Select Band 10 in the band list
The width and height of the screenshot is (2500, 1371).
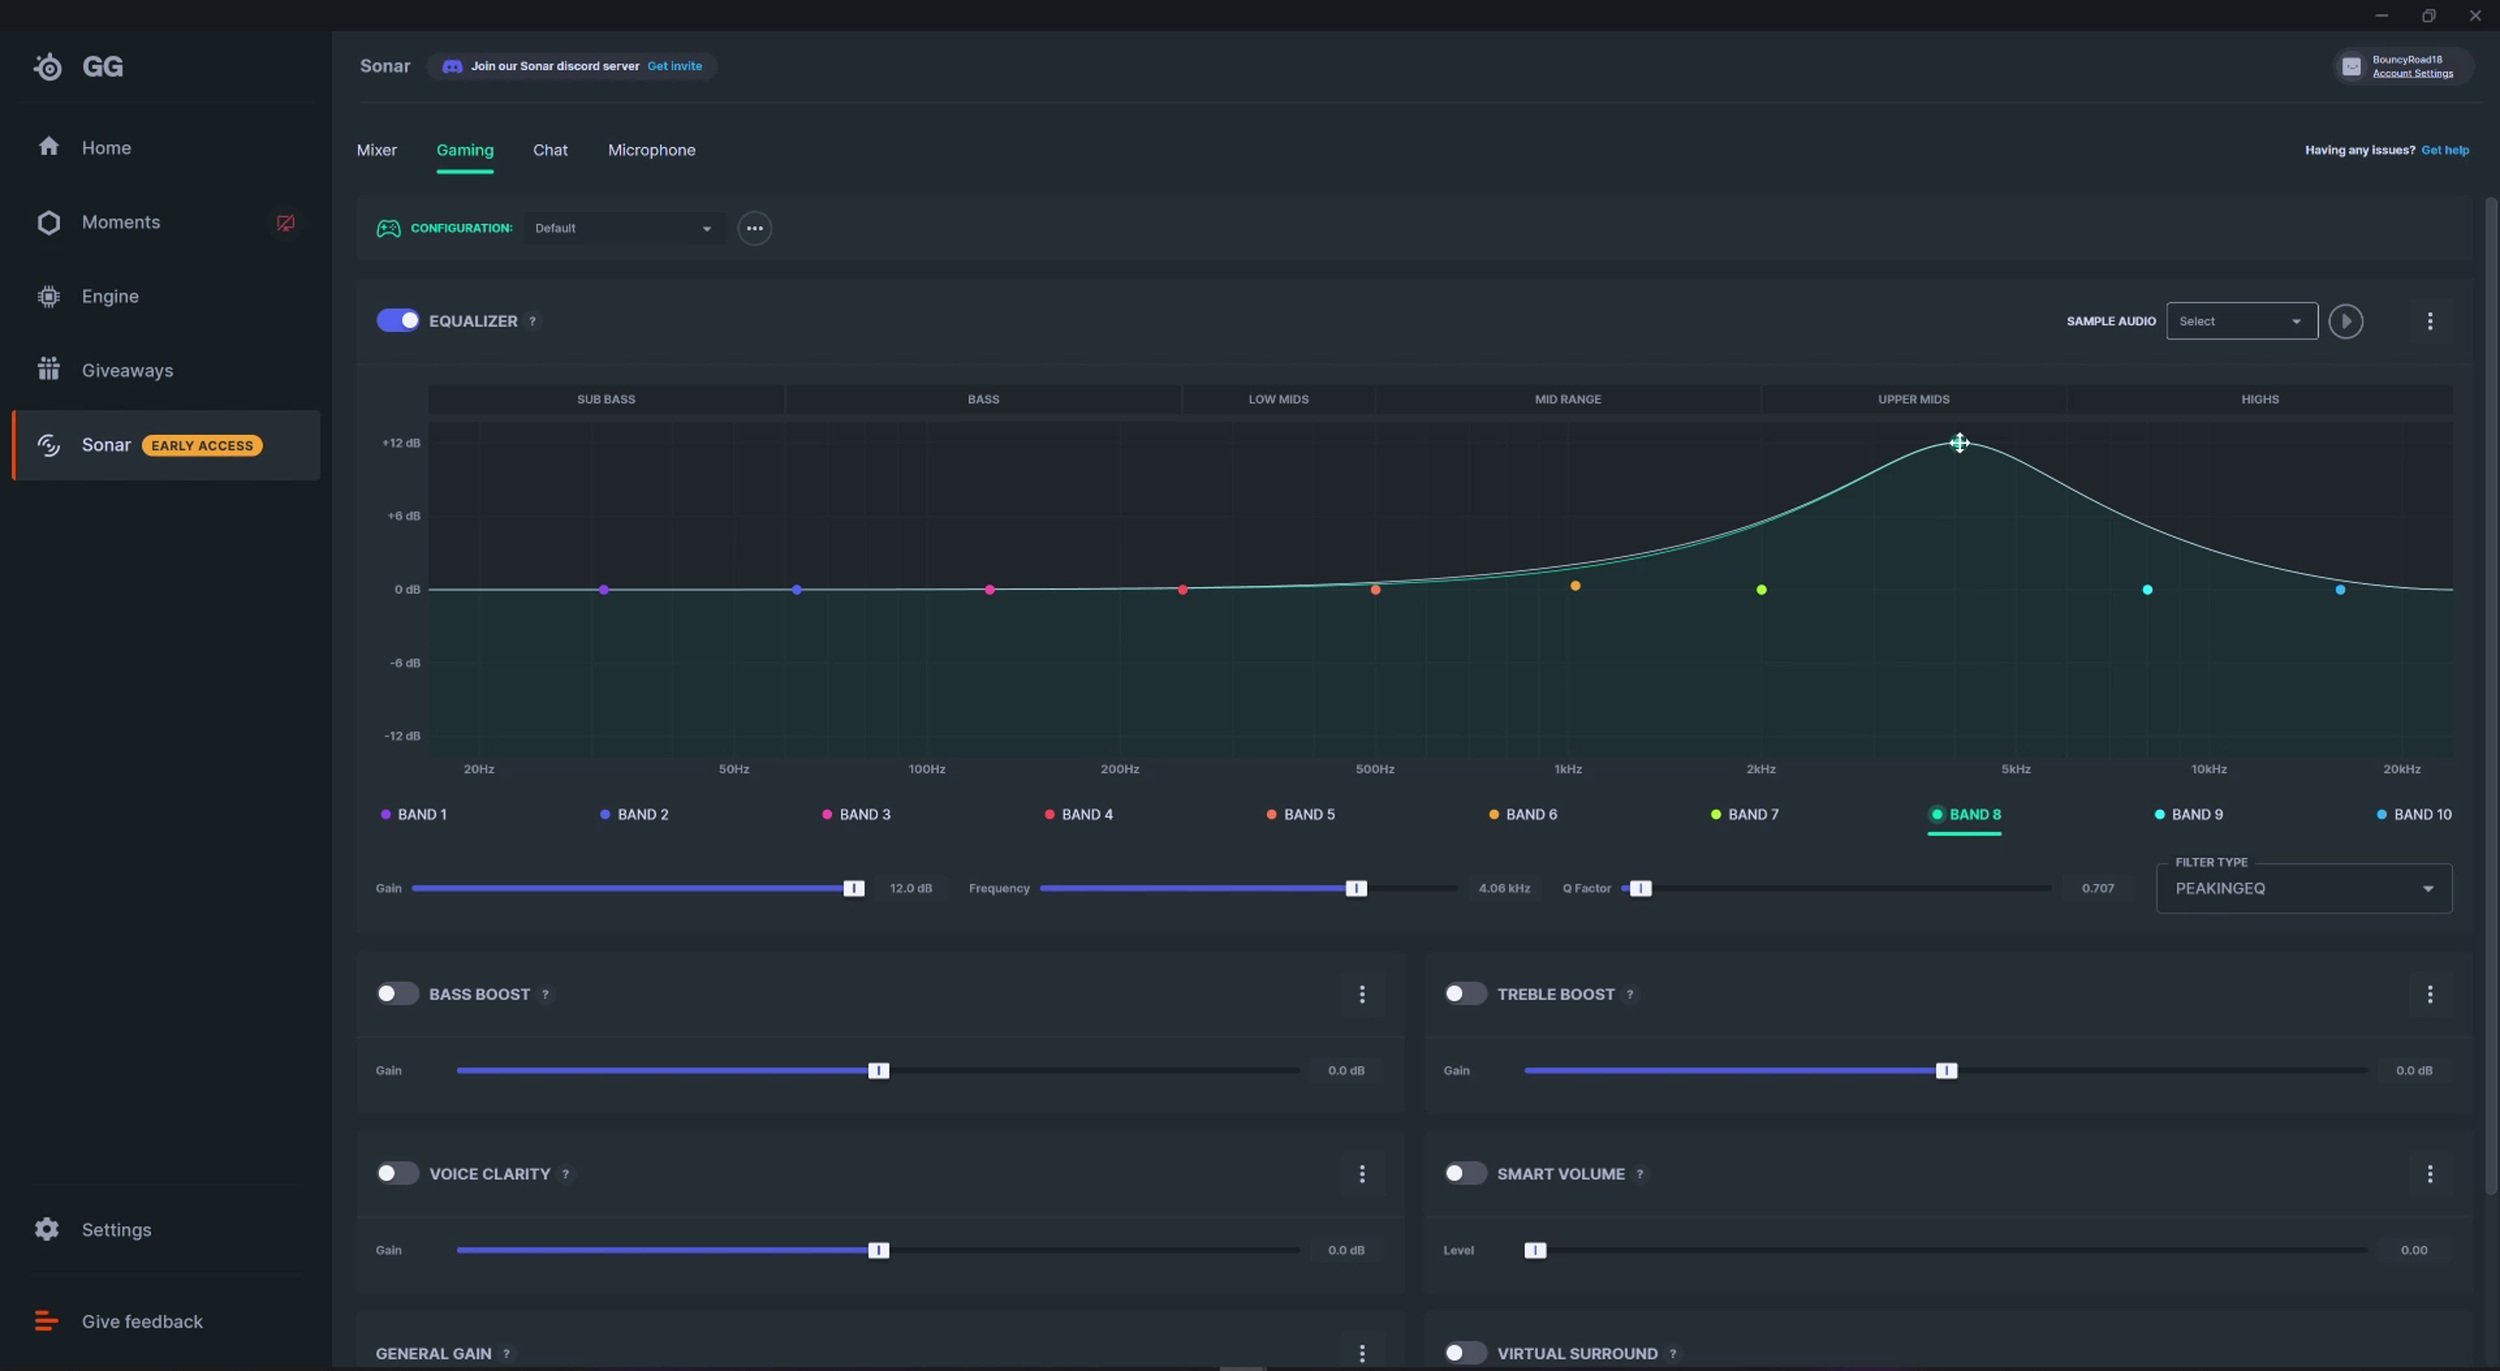click(x=2413, y=814)
